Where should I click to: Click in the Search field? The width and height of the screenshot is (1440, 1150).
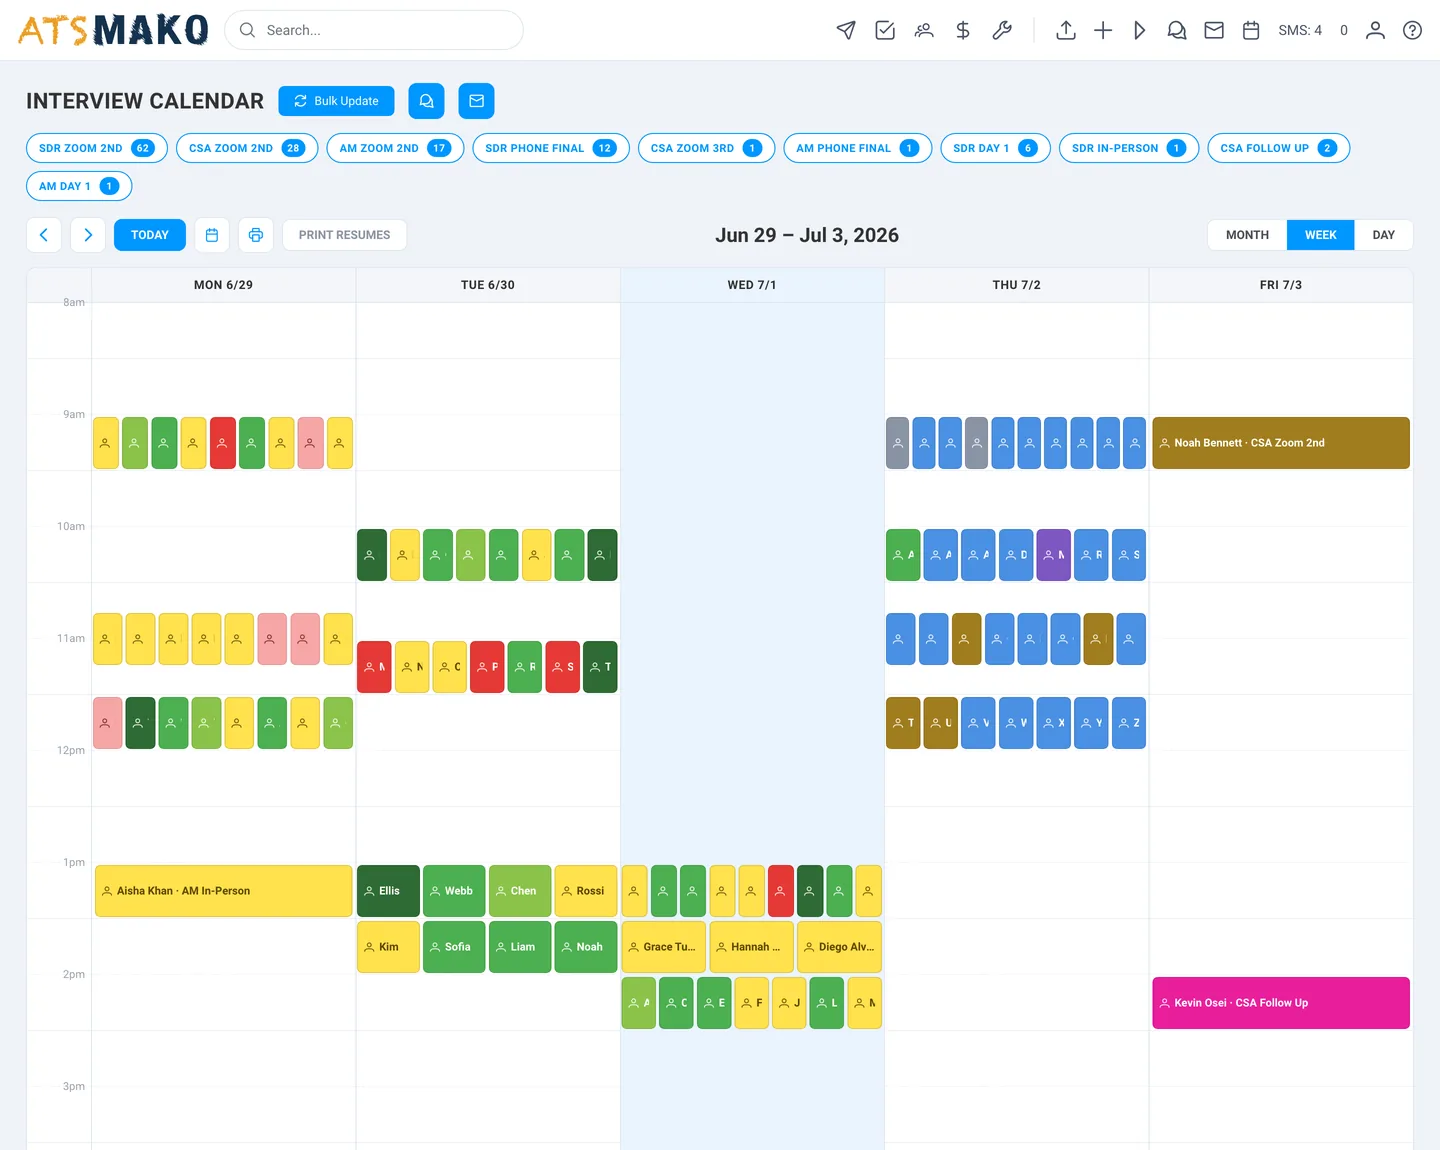click(x=374, y=30)
